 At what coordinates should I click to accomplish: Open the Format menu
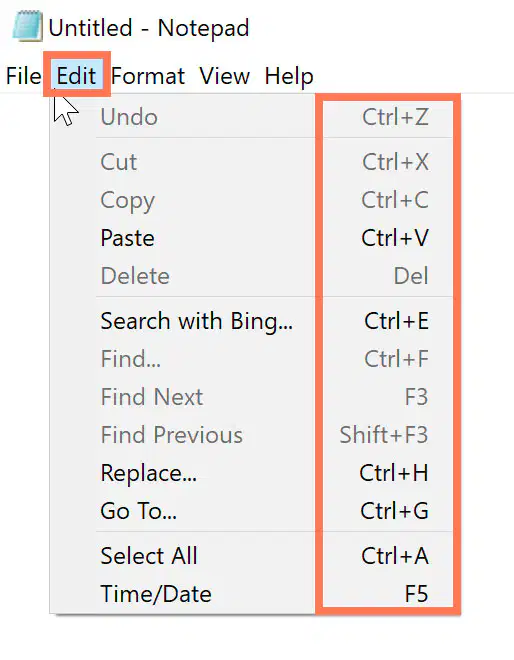[148, 76]
